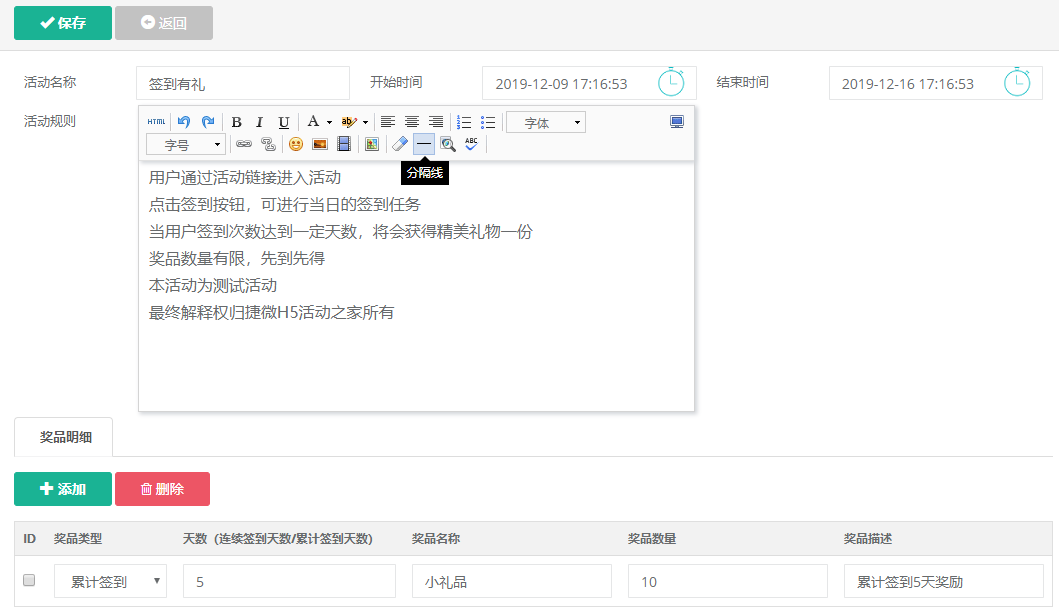
Task: Align text left
Action: point(388,122)
